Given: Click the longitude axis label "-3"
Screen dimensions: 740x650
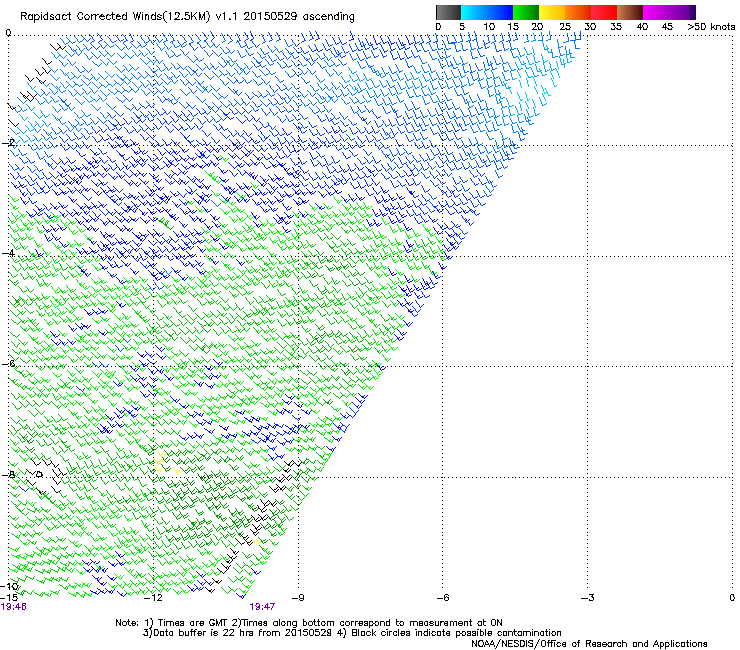Looking at the screenshot, I should click(x=588, y=598).
